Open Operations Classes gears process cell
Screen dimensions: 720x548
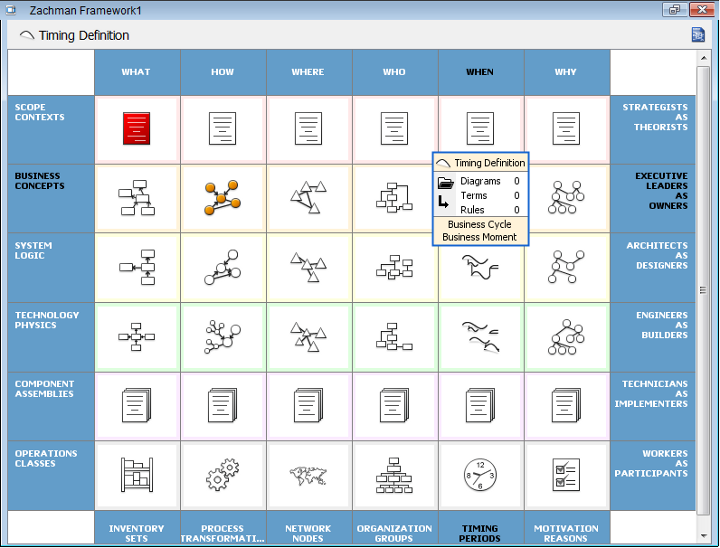(x=222, y=475)
